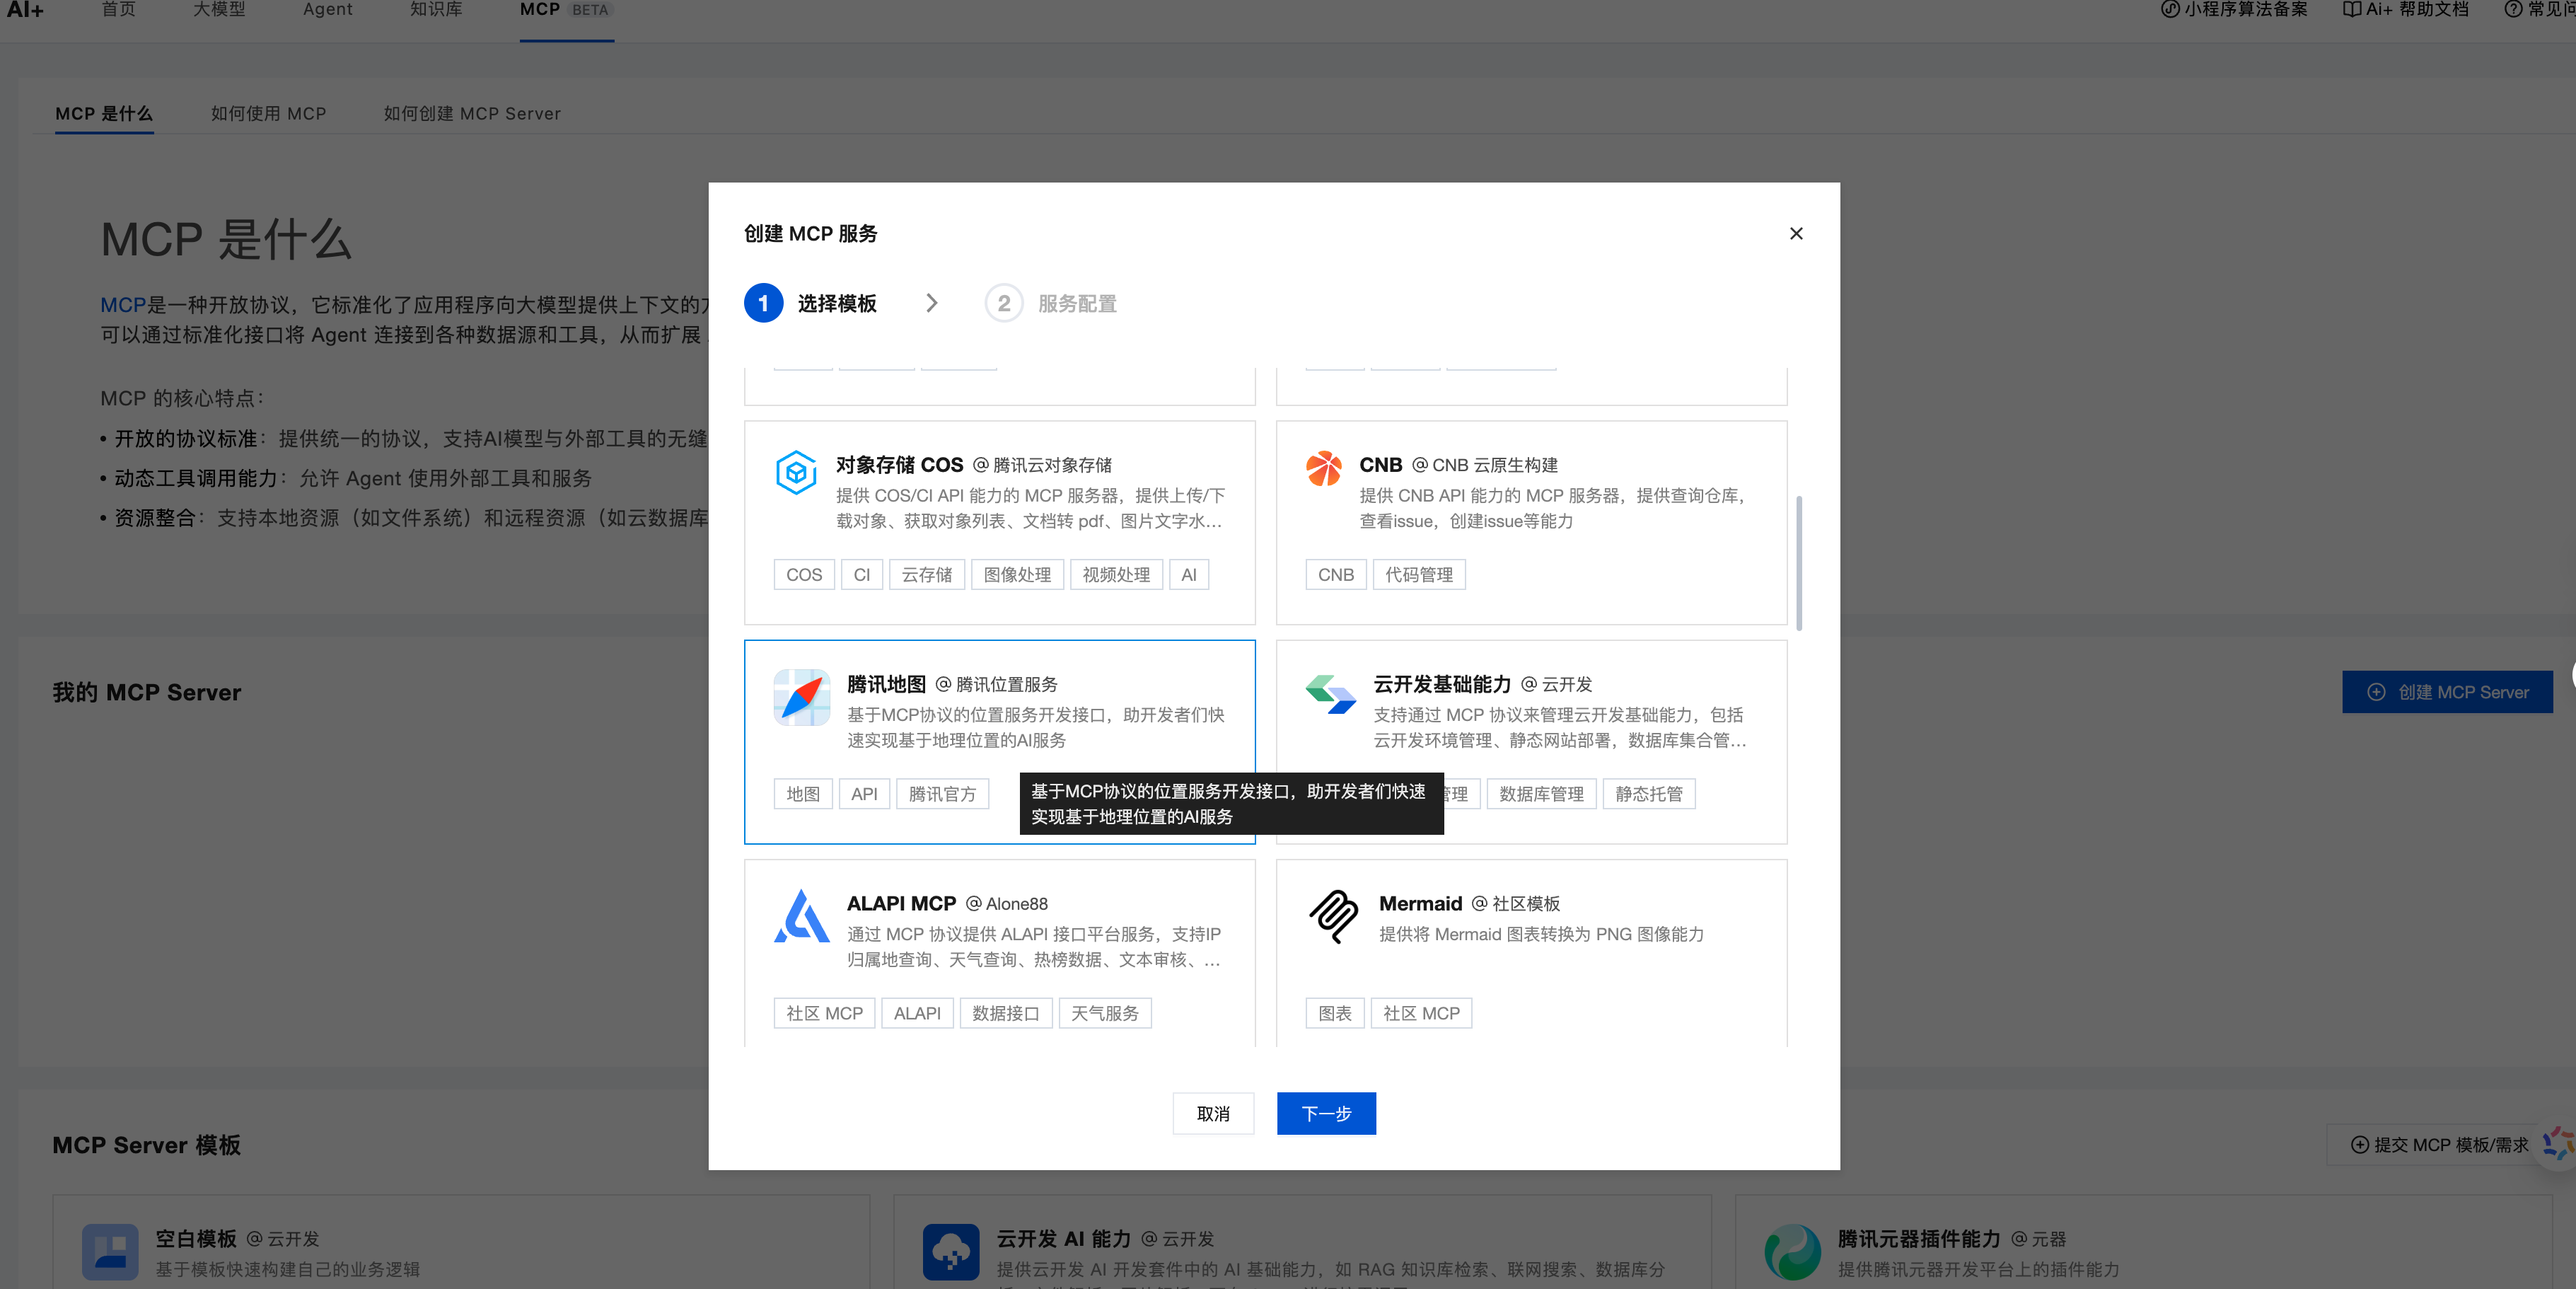This screenshot has width=2576, height=1289.
Task: Close the 创建 MCP 服务 dialog
Action: coord(1795,233)
